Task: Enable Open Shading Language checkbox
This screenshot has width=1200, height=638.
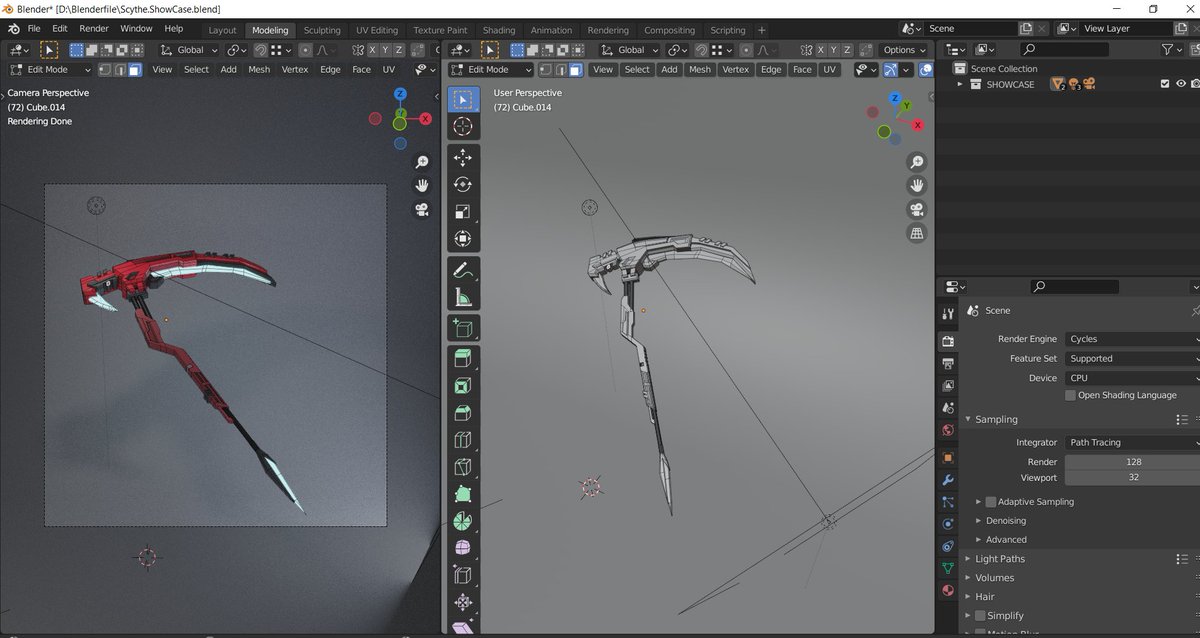Action: tap(1070, 395)
